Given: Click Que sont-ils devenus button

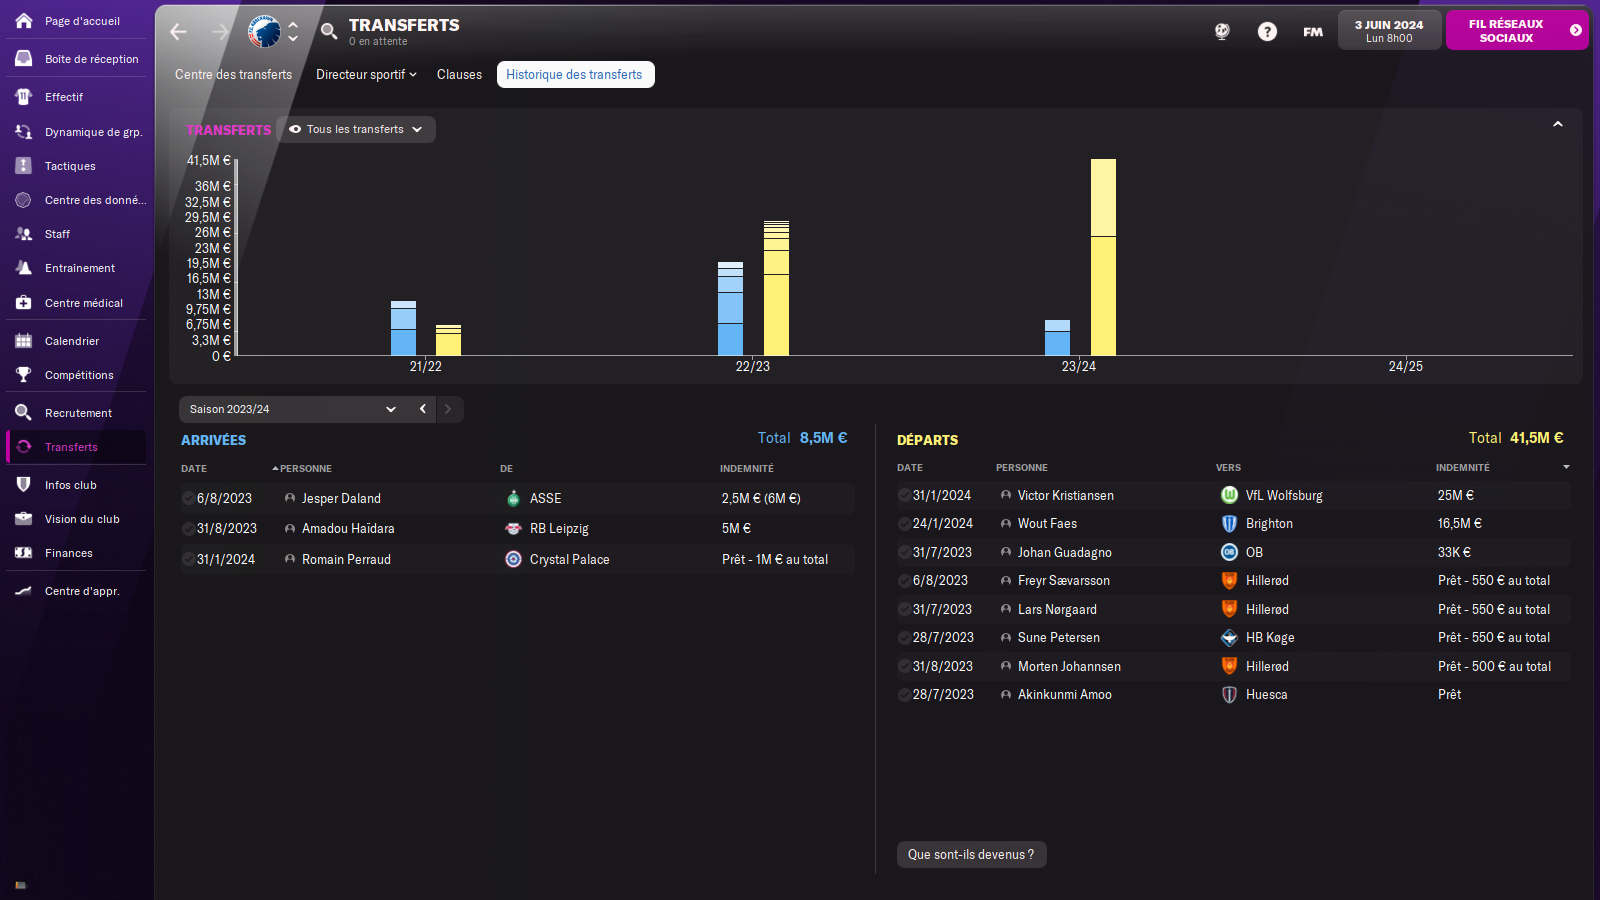Looking at the screenshot, I should coord(971,854).
